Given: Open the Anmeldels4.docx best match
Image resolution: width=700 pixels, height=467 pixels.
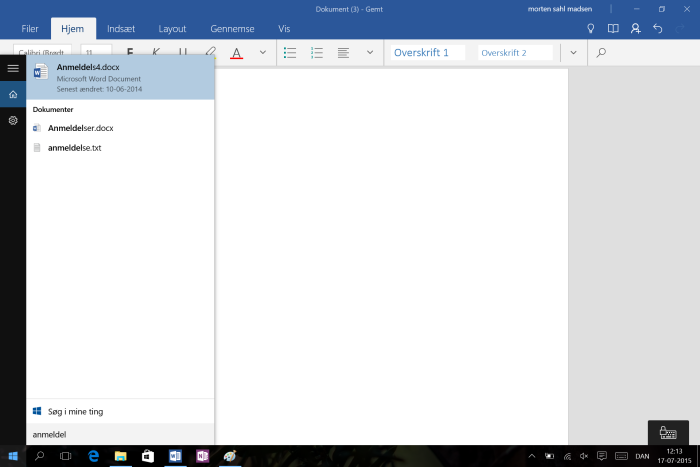Looking at the screenshot, I should 120,77.
